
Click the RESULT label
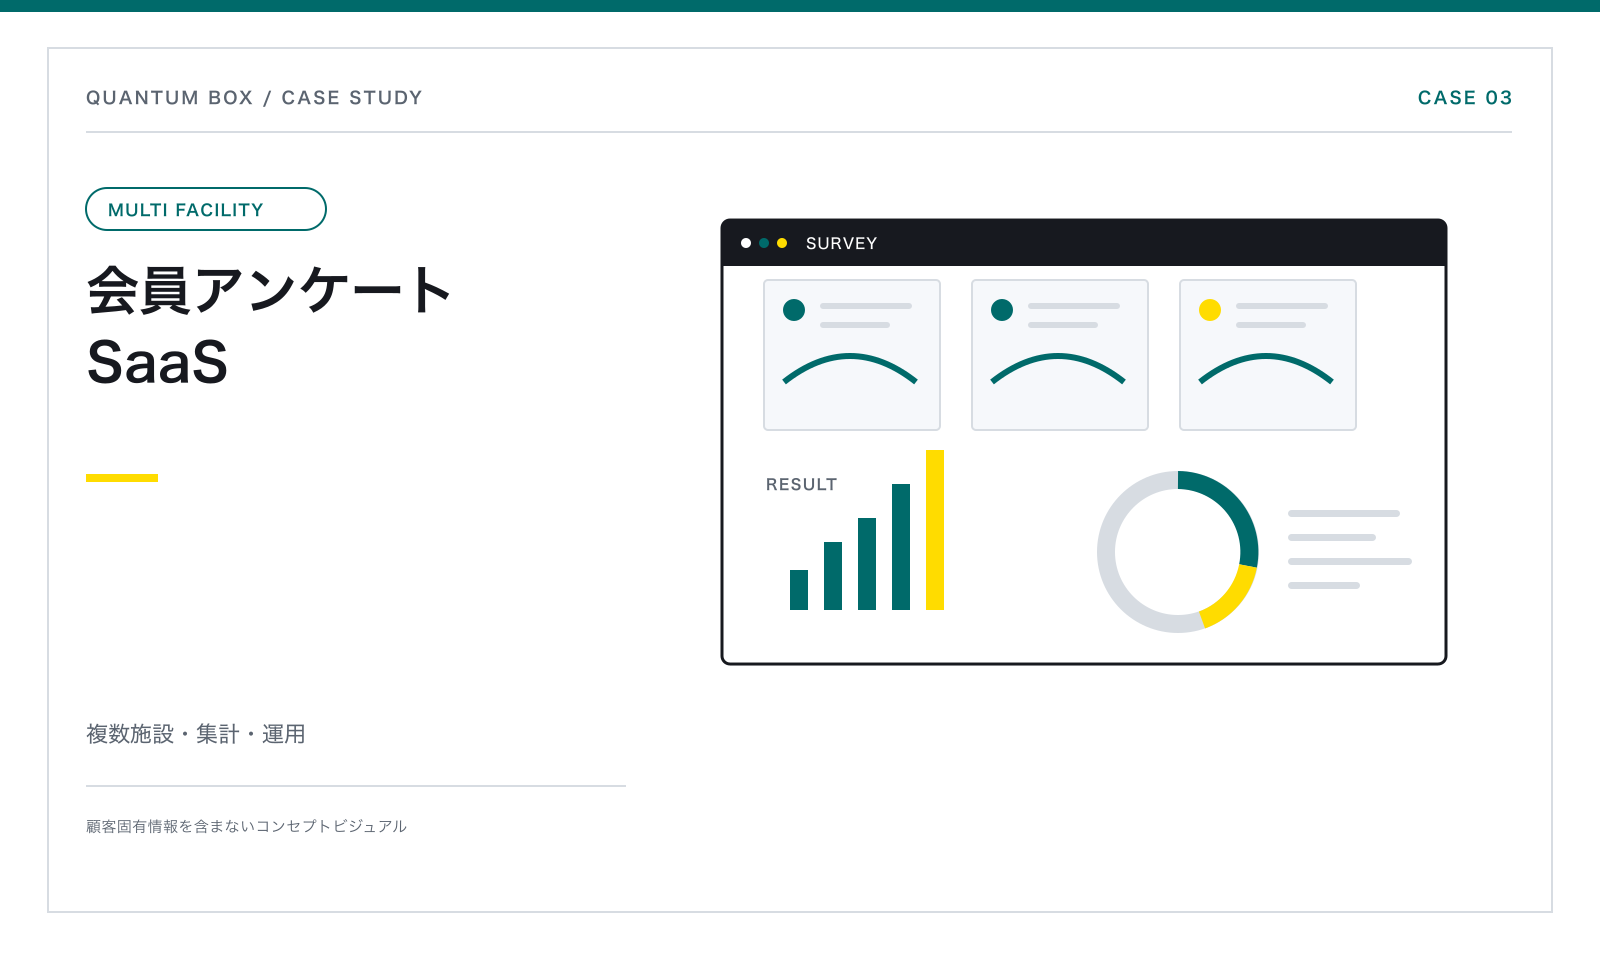point(801,484)
